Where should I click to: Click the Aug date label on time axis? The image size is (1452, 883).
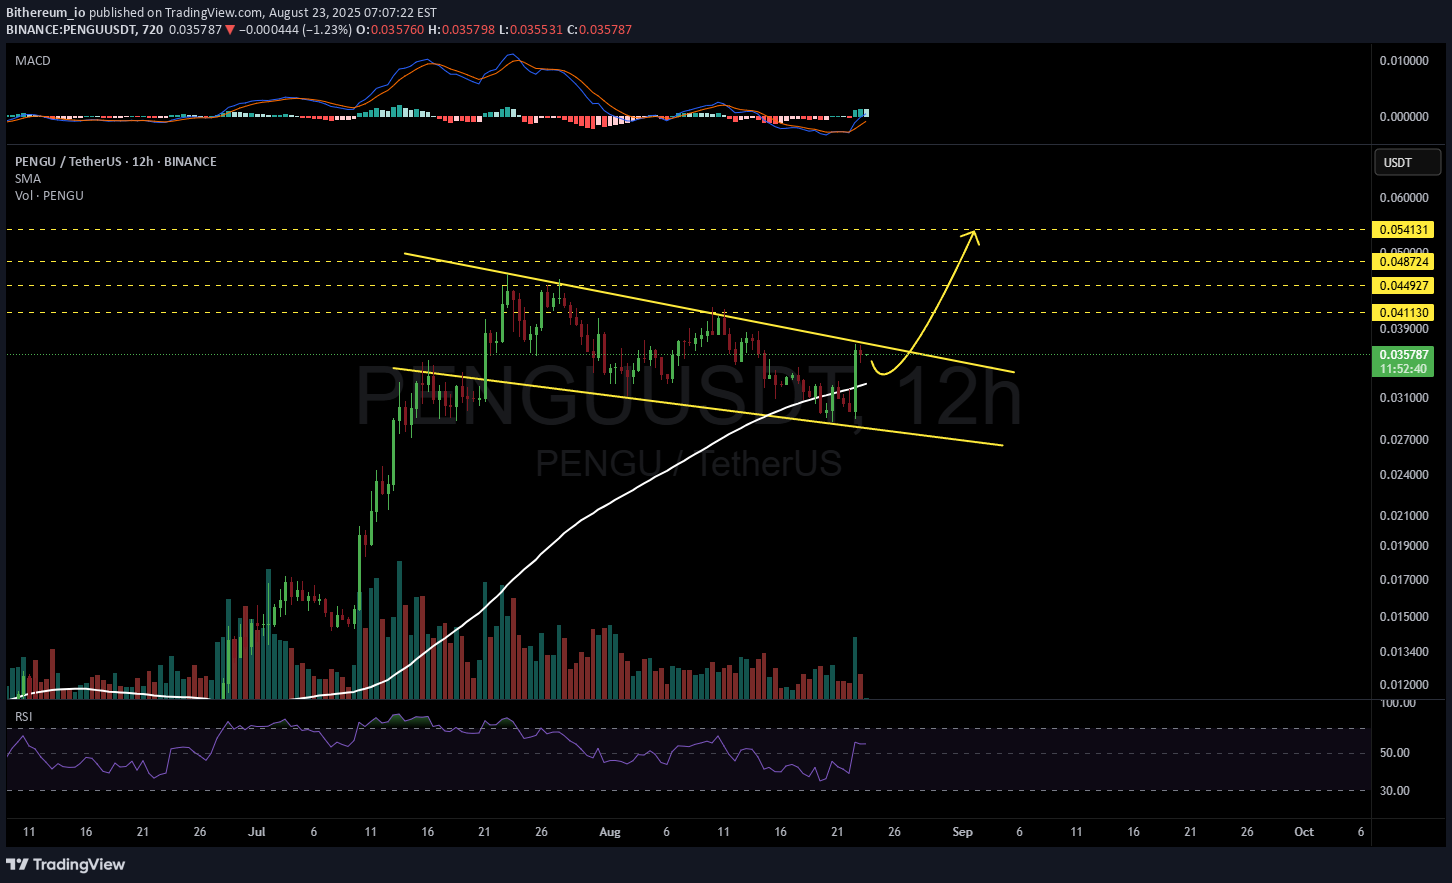[609, 832]
